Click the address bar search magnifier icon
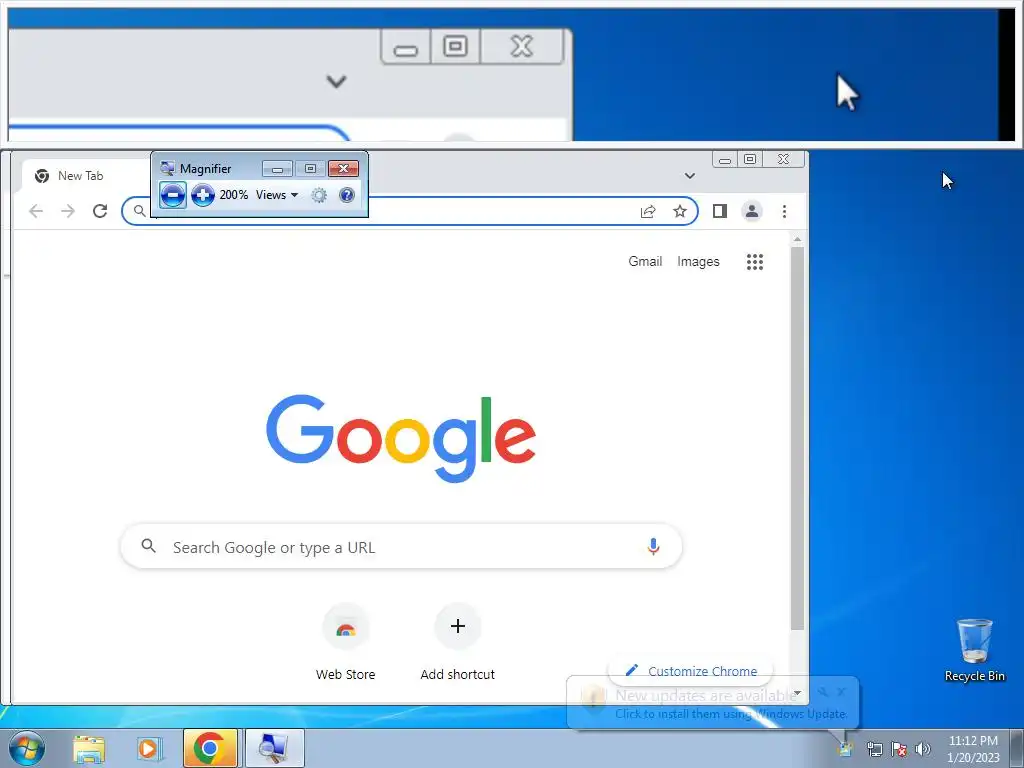The height and width of the screenshot is (768, 1024). [139, 211]
